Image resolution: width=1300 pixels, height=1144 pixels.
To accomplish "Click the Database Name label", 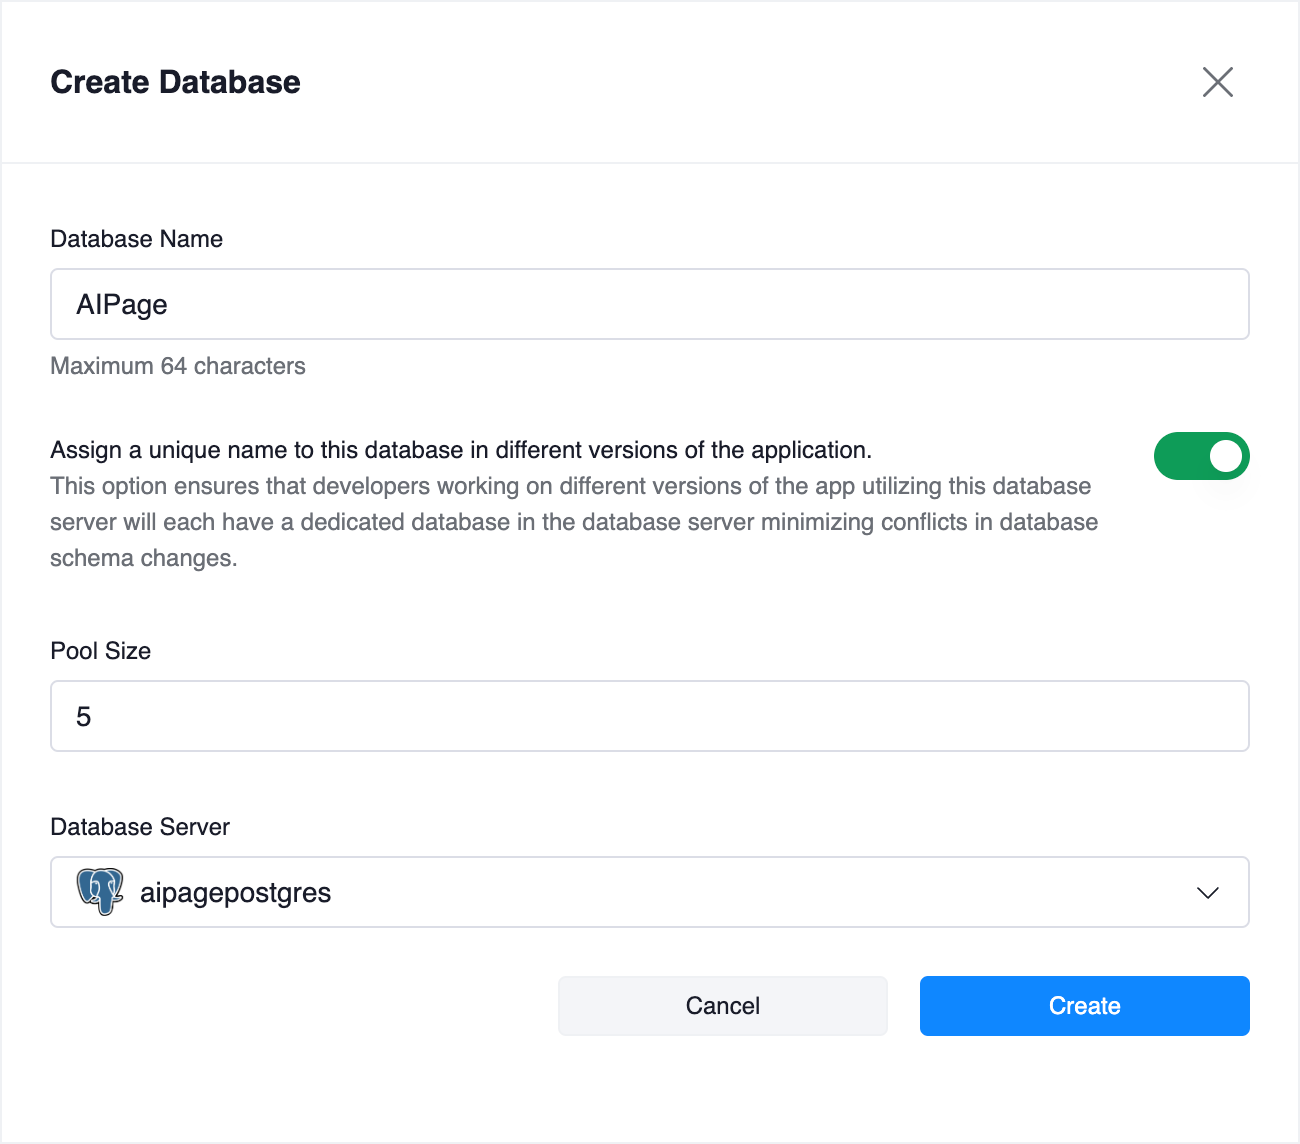I will click(136, 239).
